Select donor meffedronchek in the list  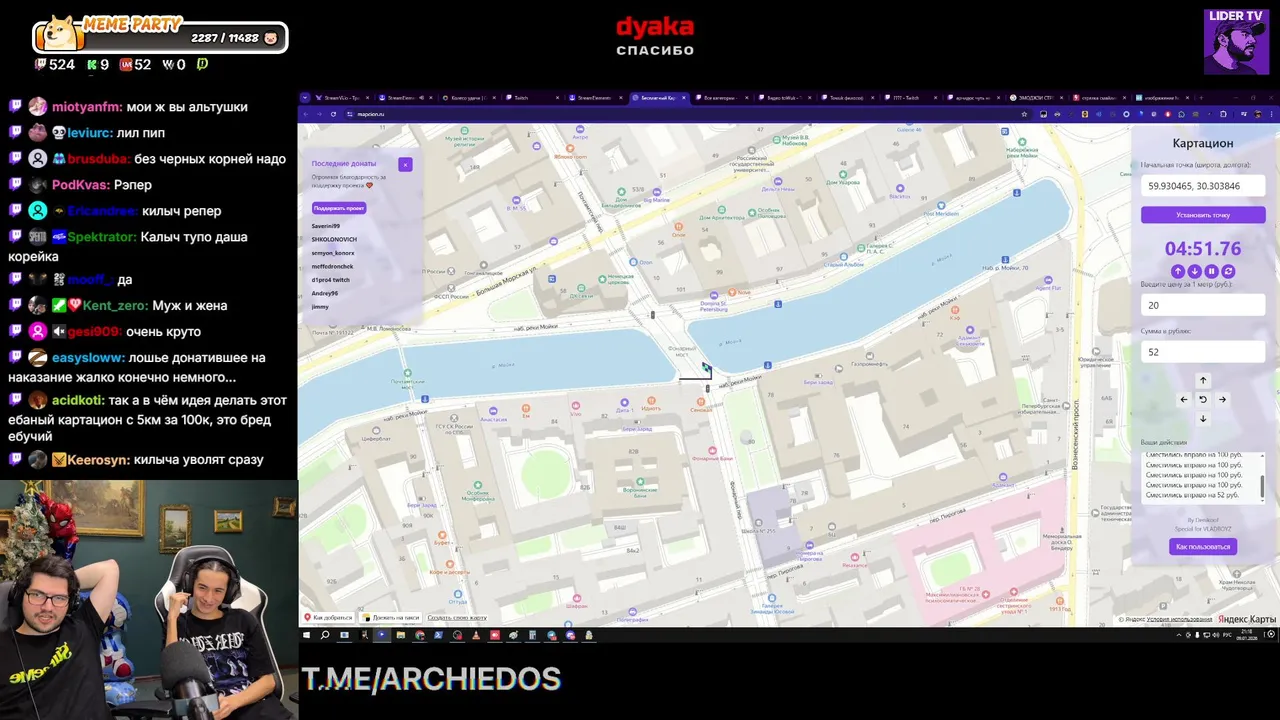point(333,266)
